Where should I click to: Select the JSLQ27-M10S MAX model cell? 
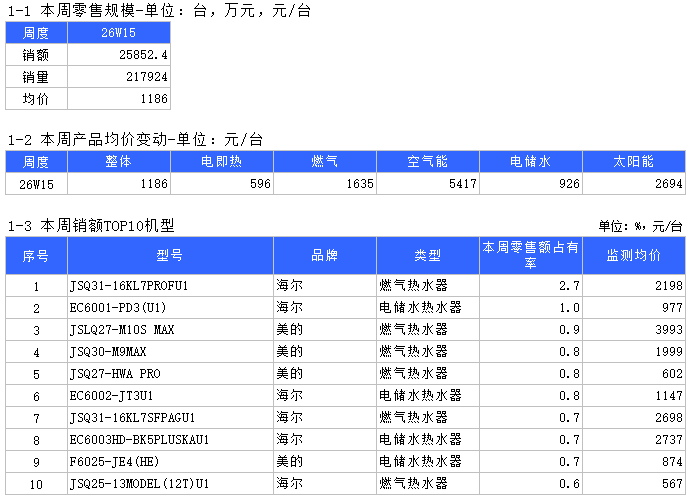(170, 329)
